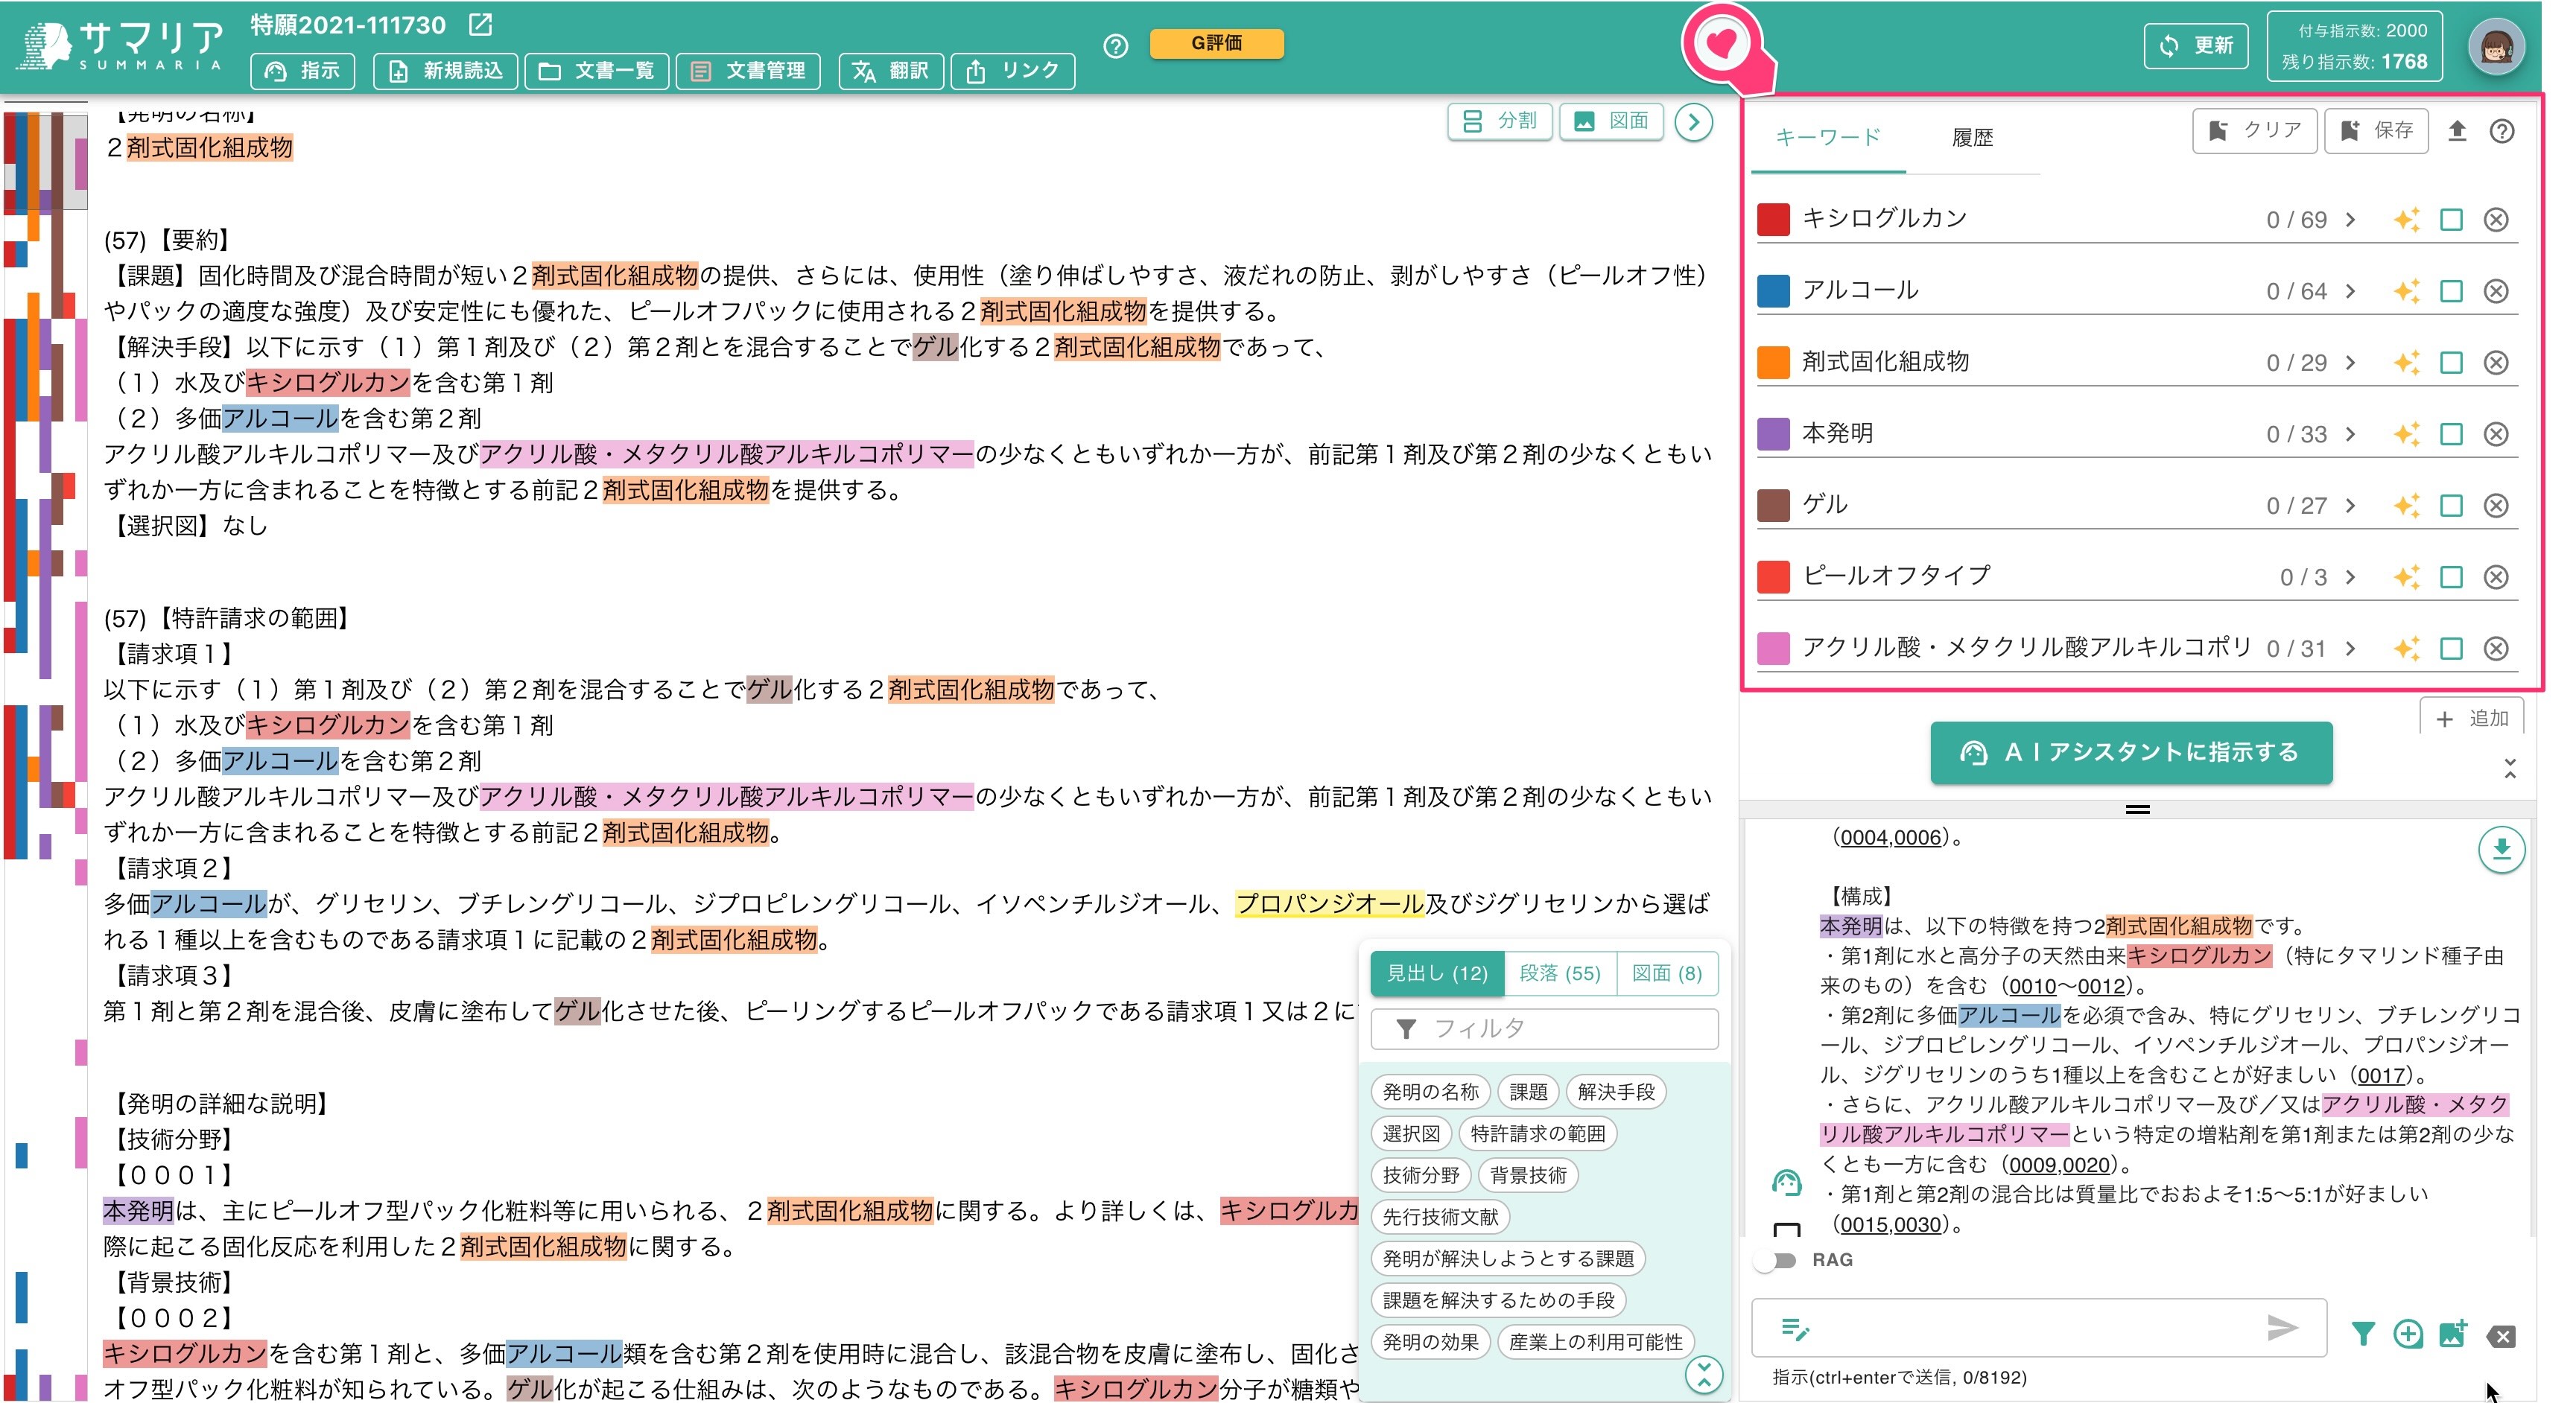Go to next ゲル match chevron
Screen dimensions: 2576x1403
pos(2351,505)
